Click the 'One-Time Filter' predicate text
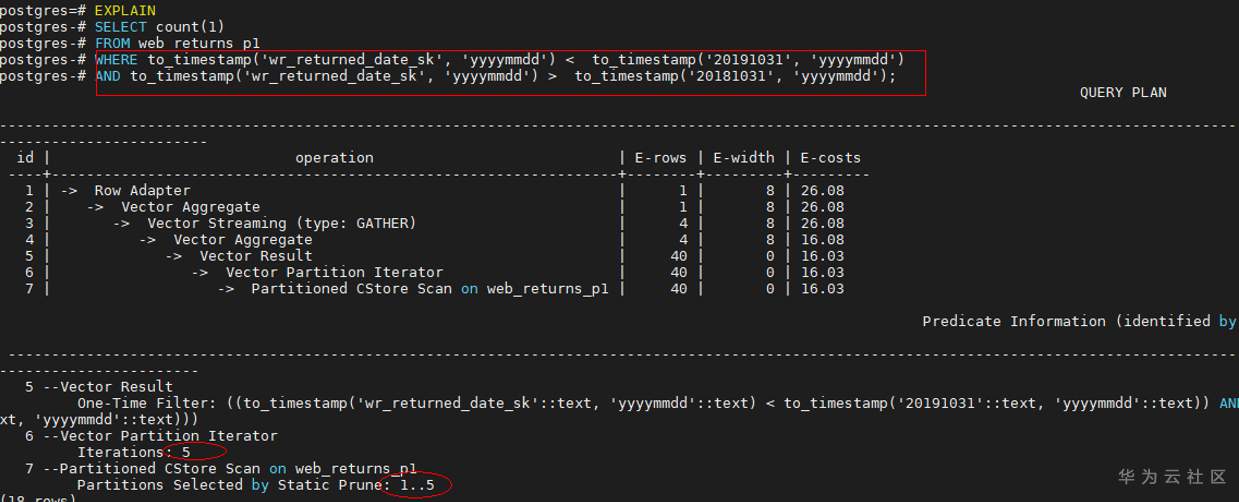 click(x=142, y=403)
